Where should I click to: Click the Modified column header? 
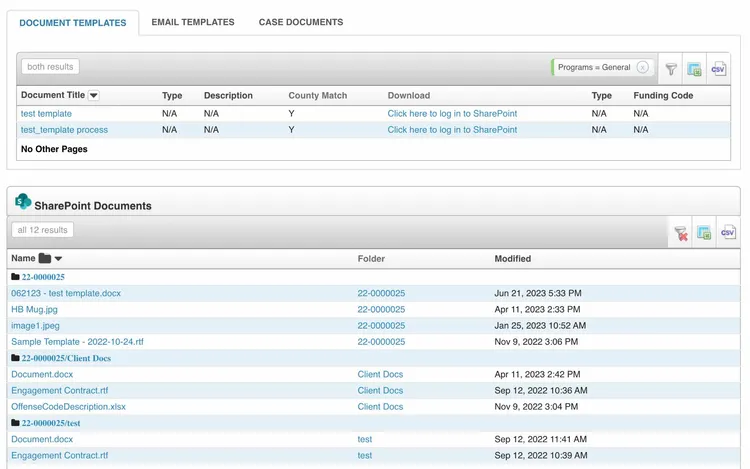(513, 259)
